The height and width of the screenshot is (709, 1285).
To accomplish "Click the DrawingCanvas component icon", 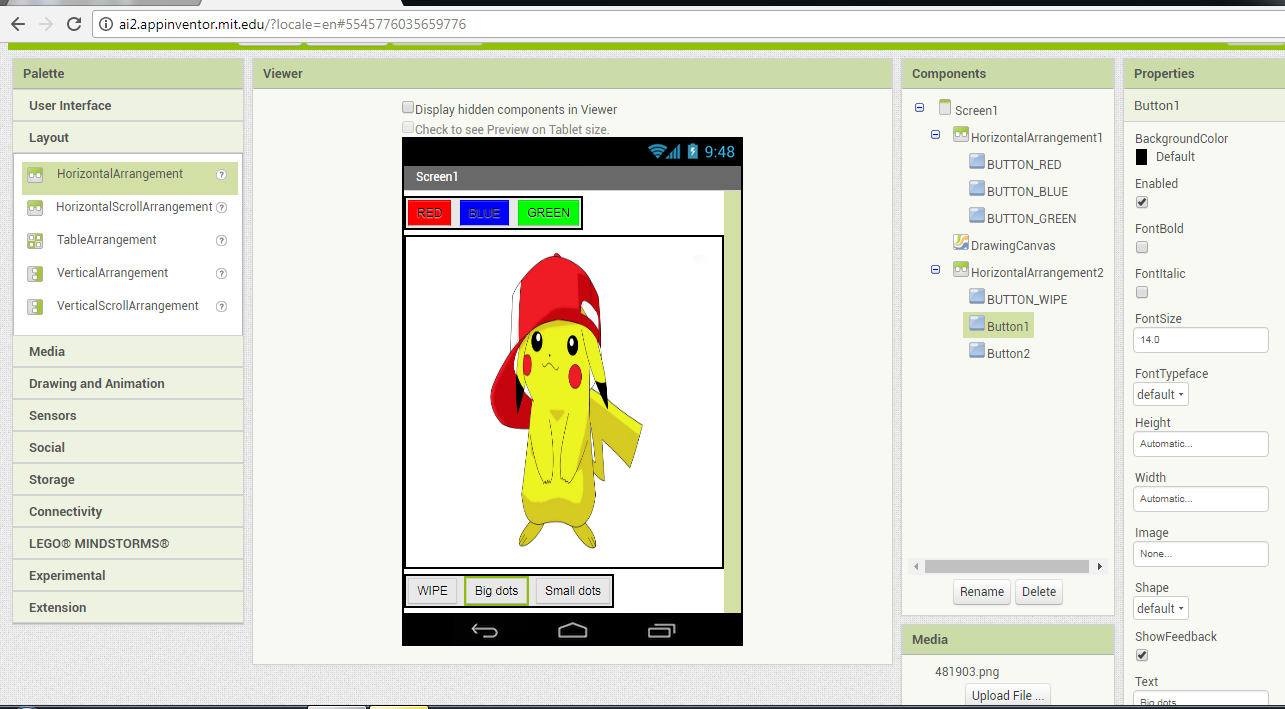I will (961, 242).
